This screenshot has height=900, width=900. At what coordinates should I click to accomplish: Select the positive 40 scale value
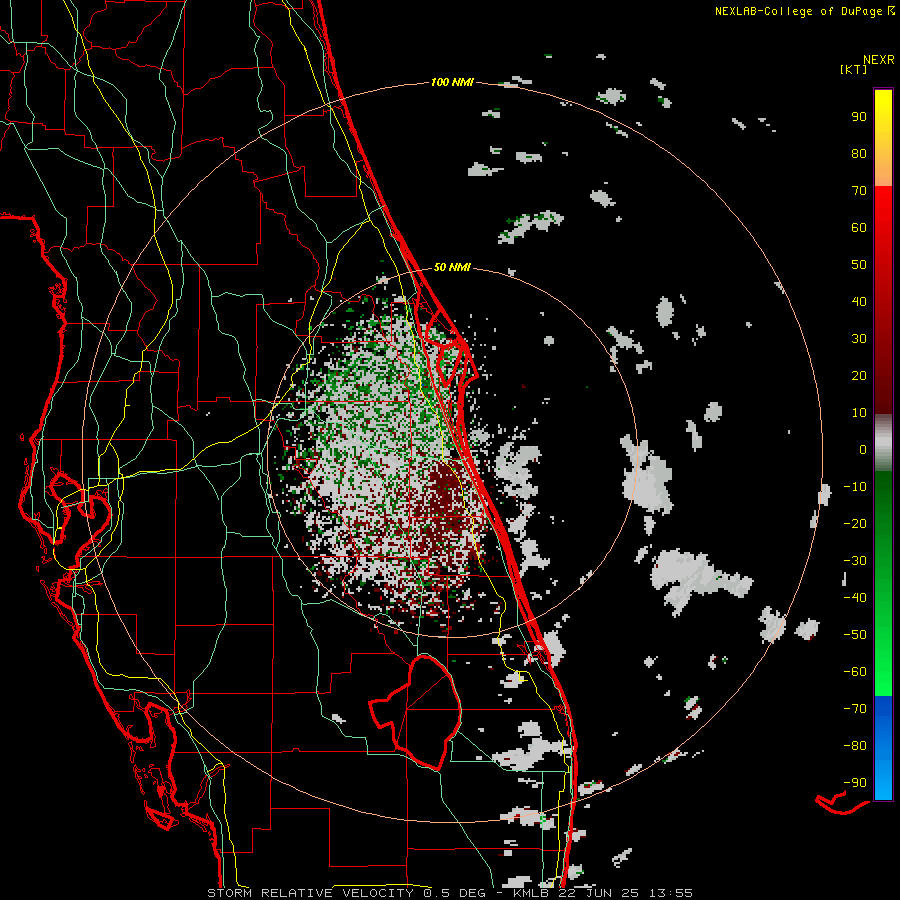pyautogui.click(x=859, y=302)
